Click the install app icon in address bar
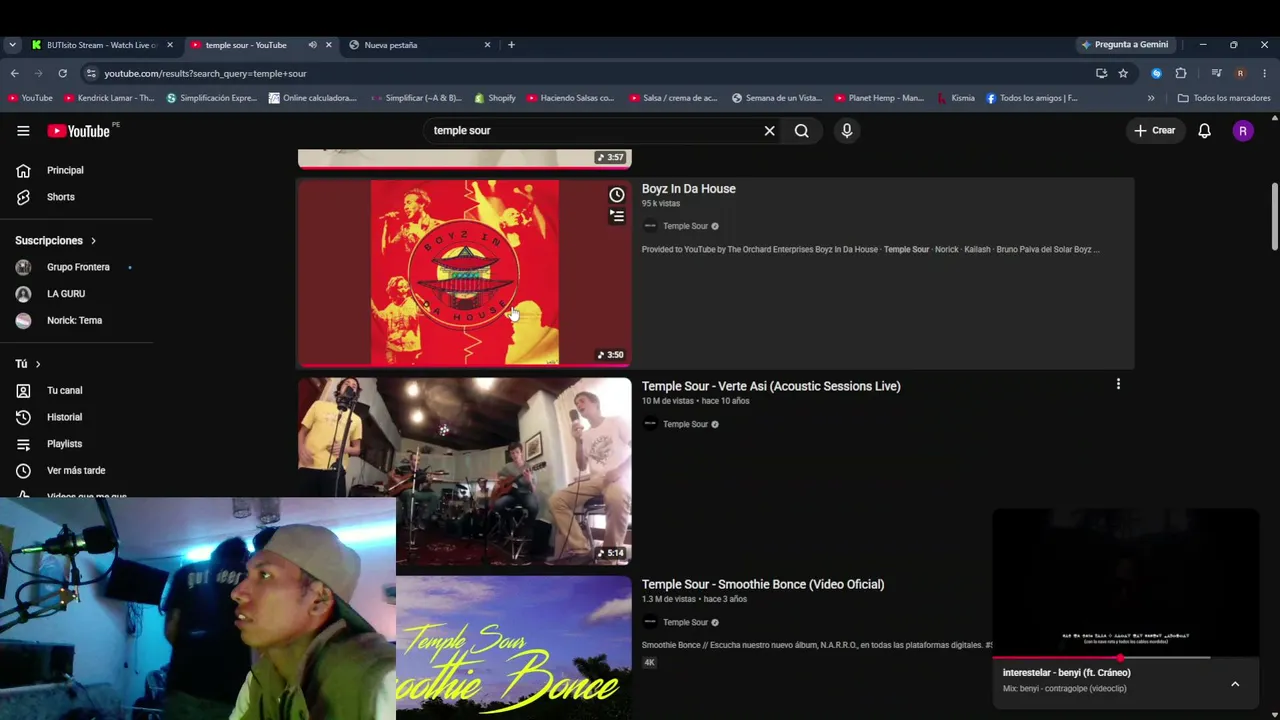This screenshot has width=1280, height=720. pyautogui.click(x=1101, y=73)
